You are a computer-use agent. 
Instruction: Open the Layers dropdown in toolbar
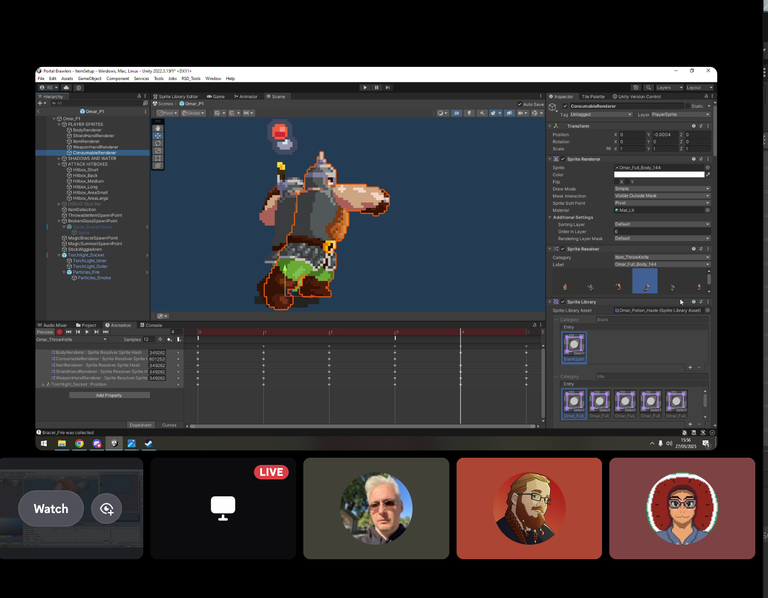click(669, 88)
